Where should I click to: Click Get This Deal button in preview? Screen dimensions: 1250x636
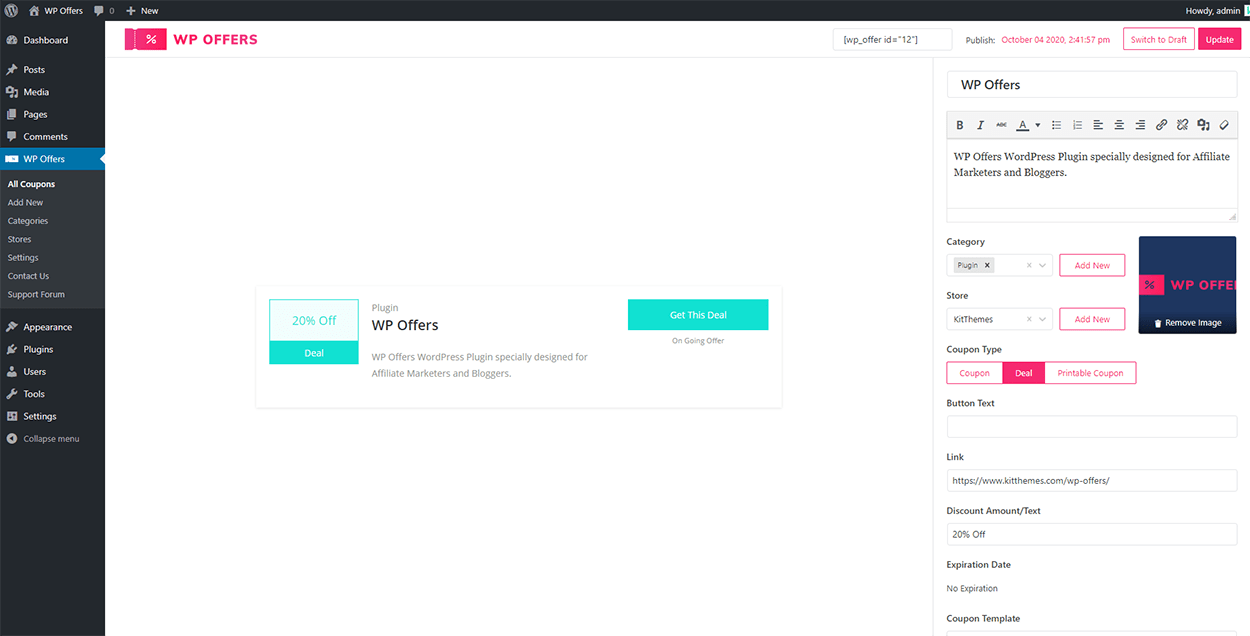tap(698, 315)
